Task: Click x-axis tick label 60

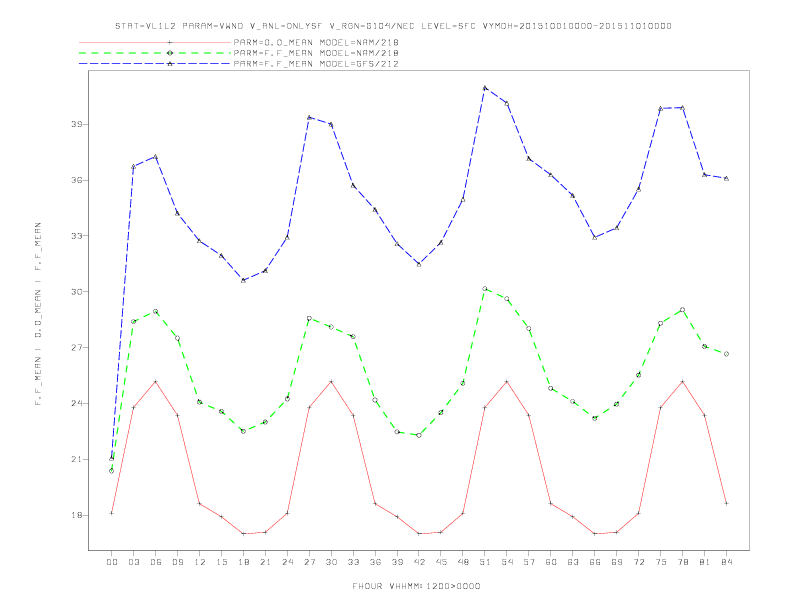Action: coord(551,562)
